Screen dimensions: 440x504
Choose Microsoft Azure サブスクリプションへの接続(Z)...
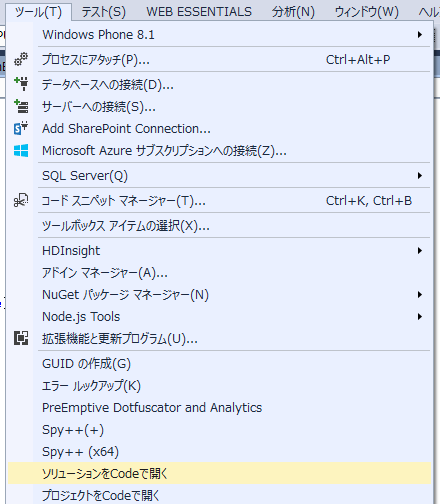219,151
